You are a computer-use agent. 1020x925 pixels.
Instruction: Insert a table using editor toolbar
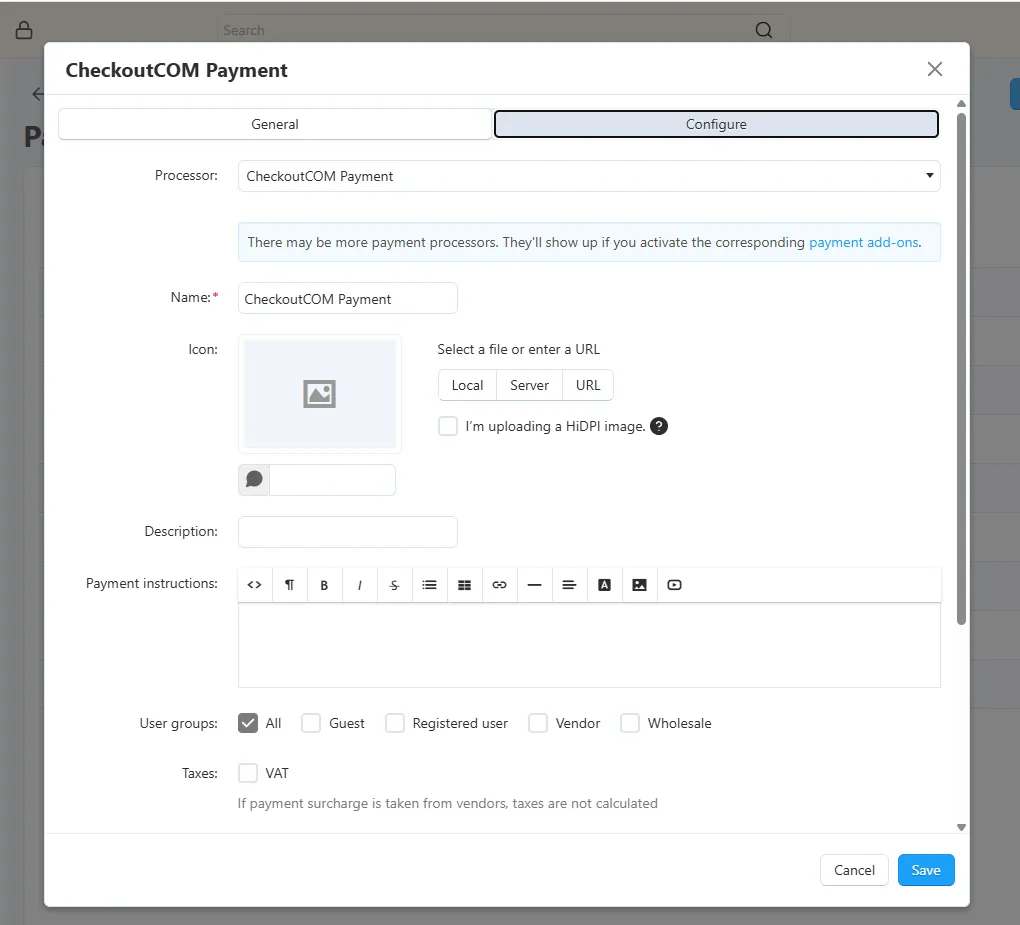(464, 585)
